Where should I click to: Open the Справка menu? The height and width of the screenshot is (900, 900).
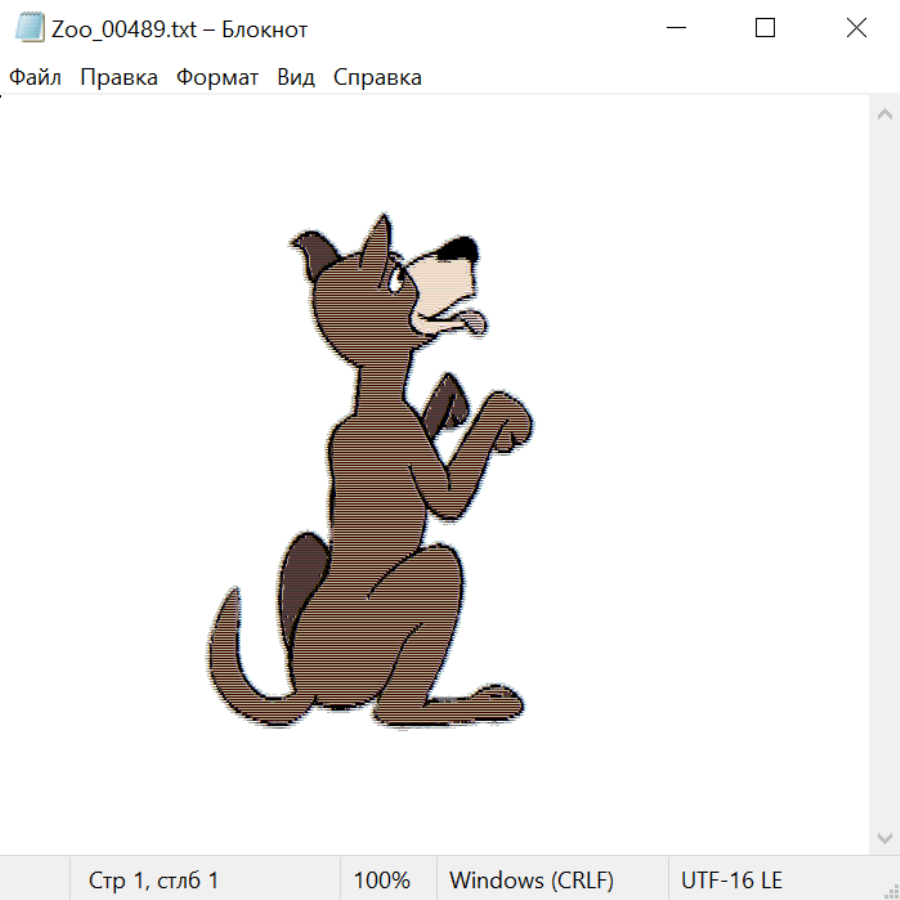(377, 77)
